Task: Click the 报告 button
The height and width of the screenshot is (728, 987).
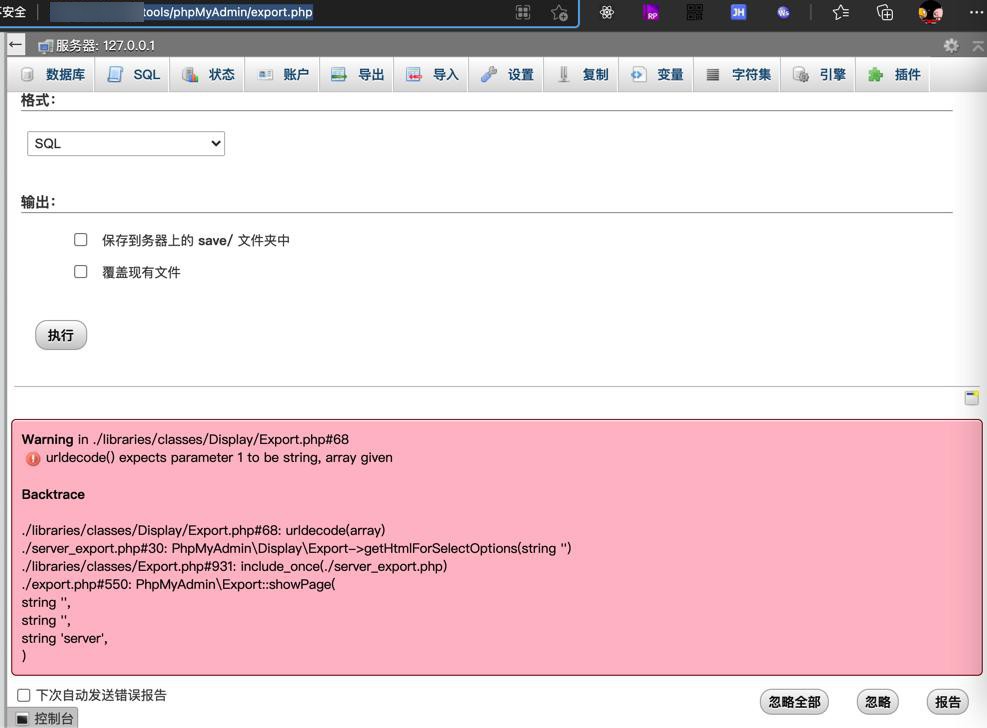Action: click(x=947, y=702)
